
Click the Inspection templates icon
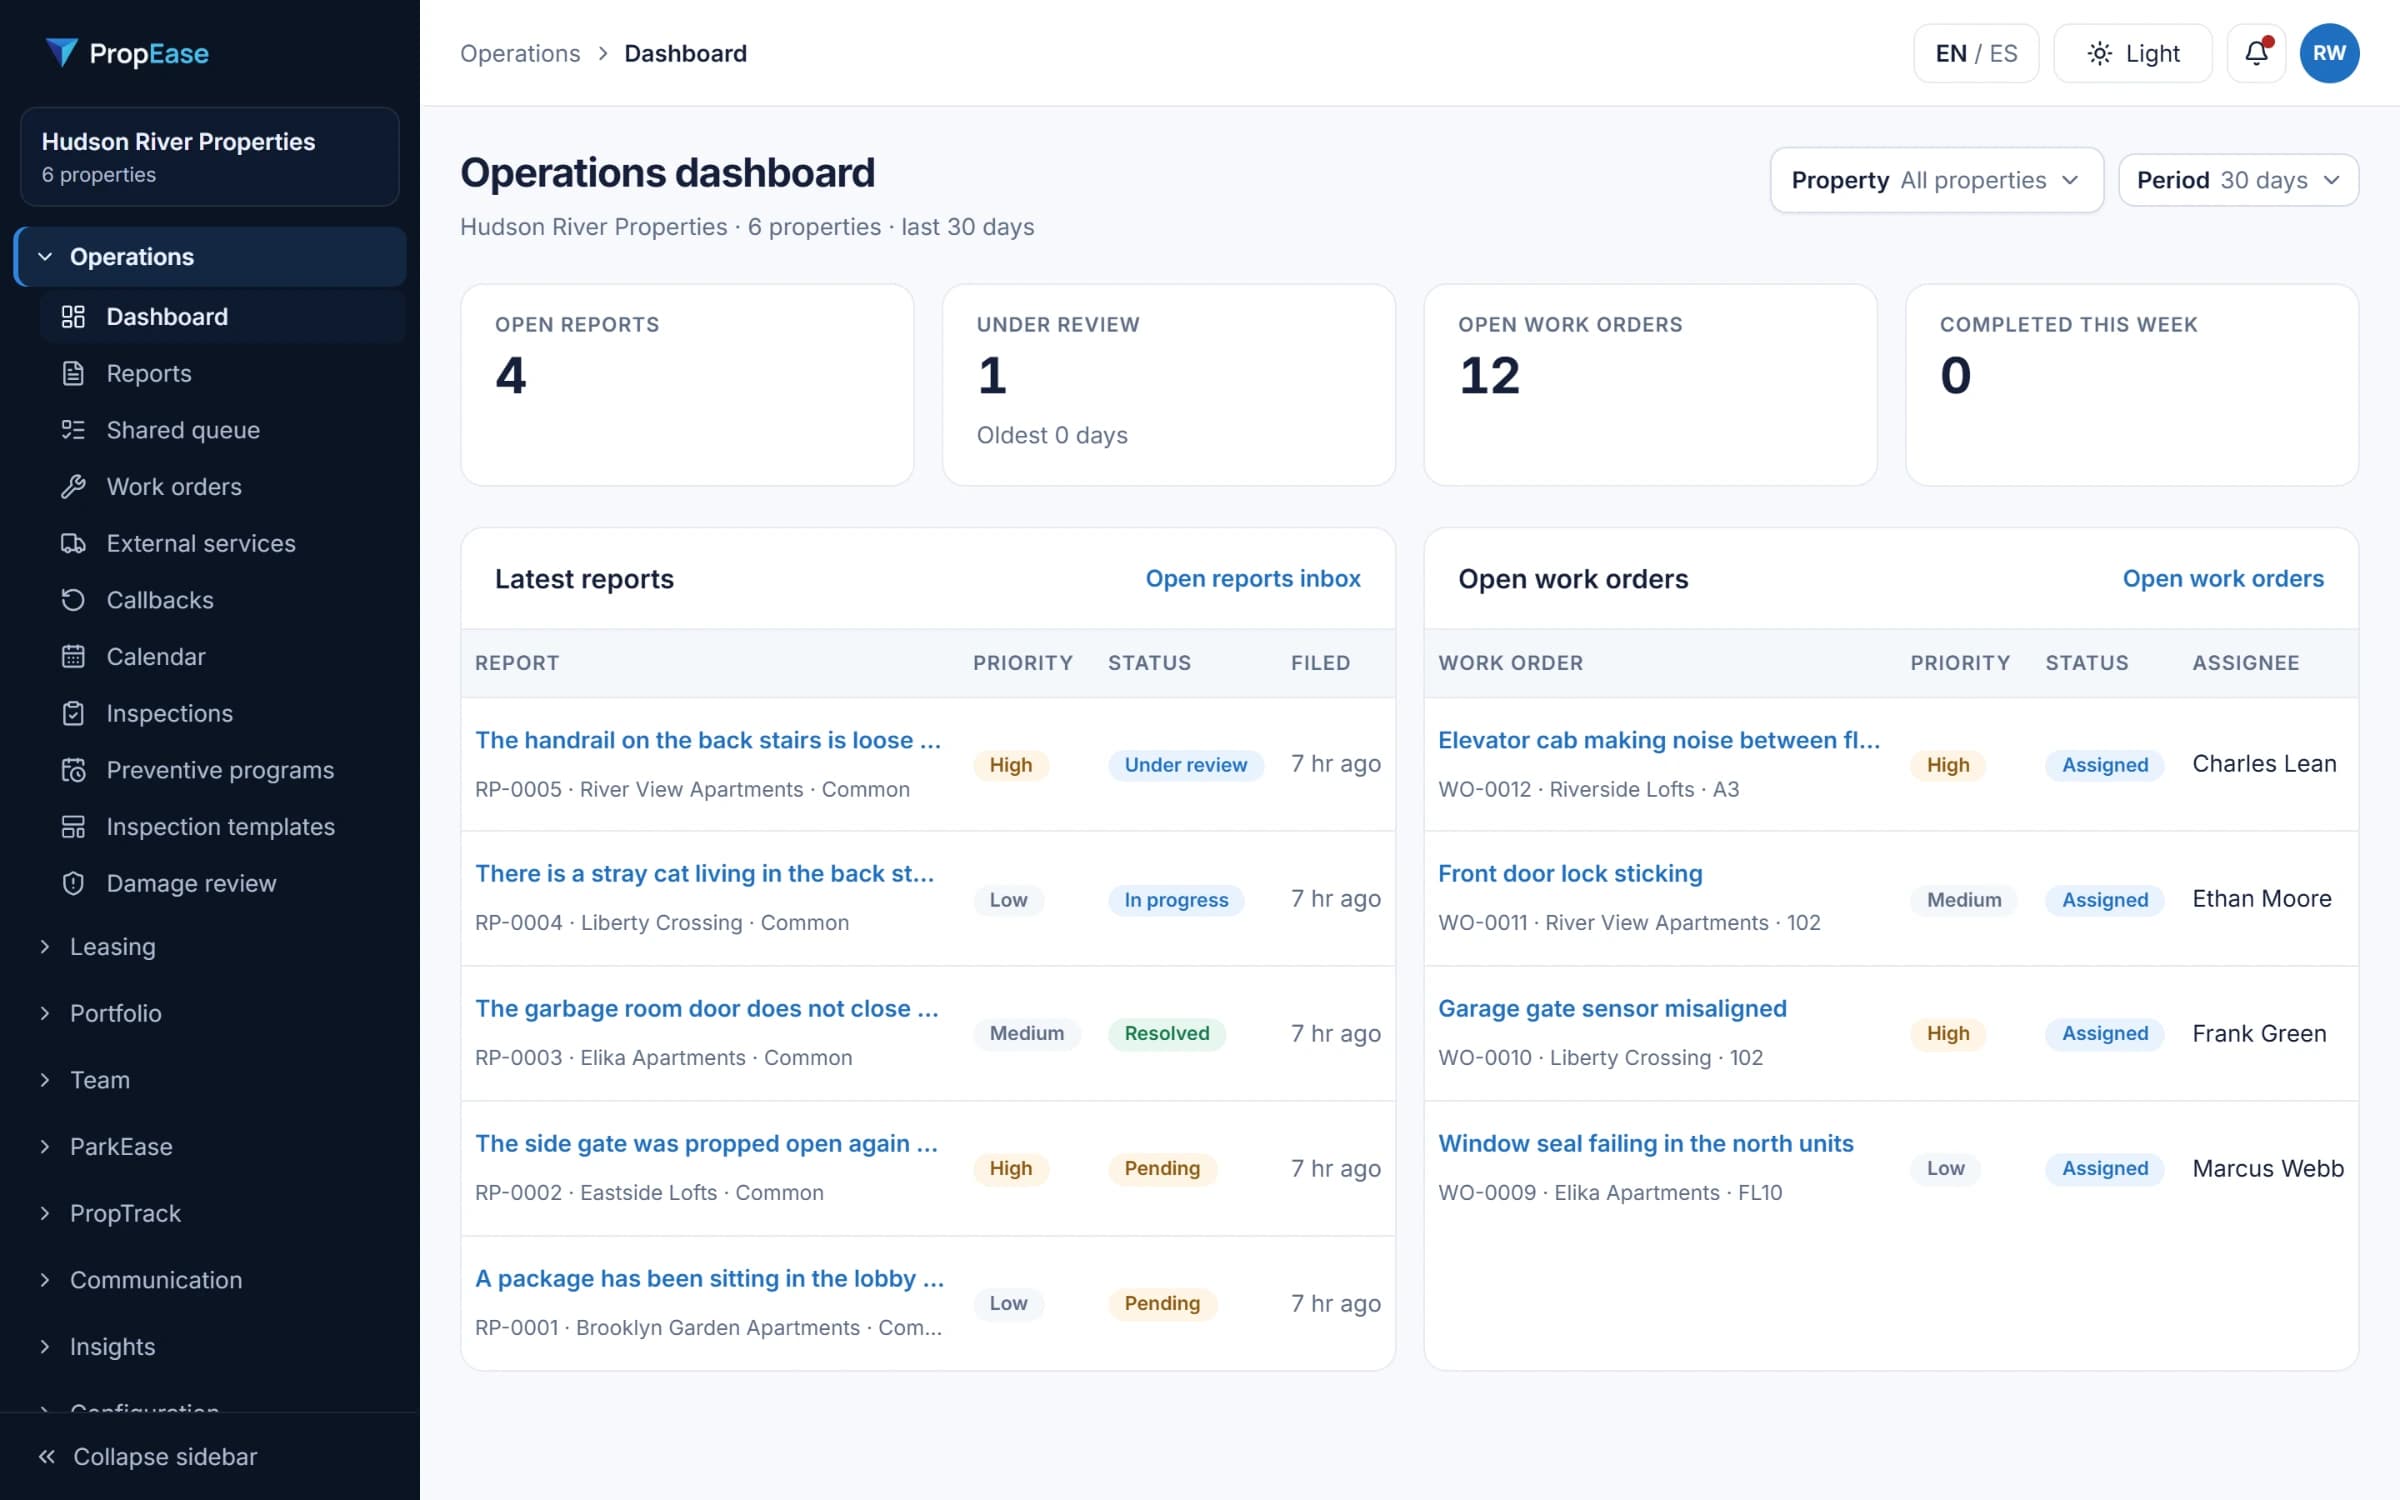pos(73,827)
